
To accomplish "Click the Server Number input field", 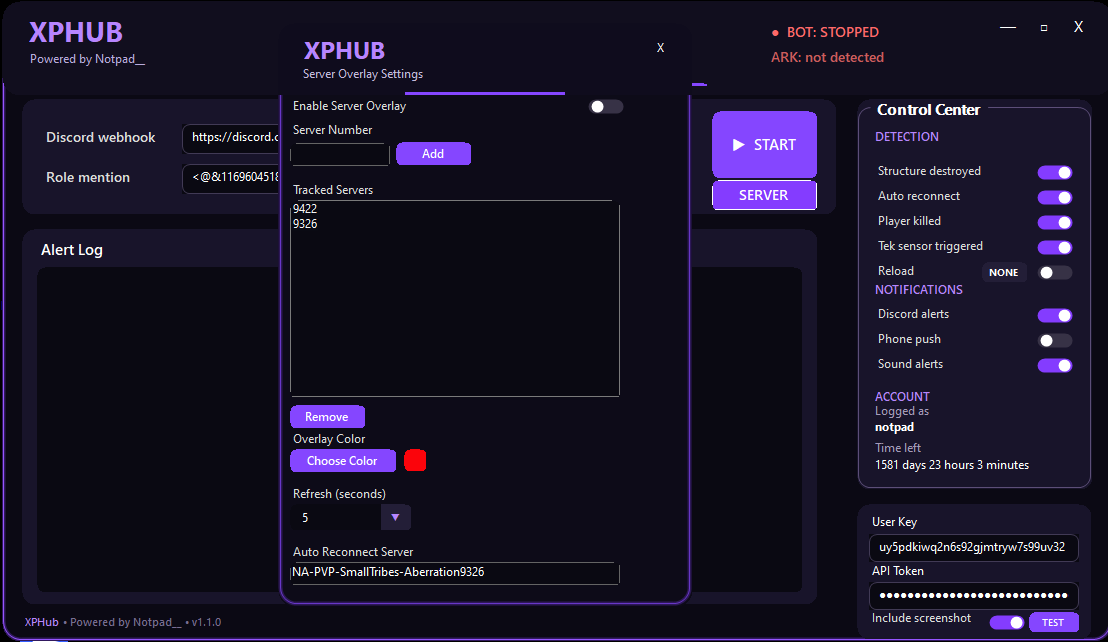I will coord(340,155).
